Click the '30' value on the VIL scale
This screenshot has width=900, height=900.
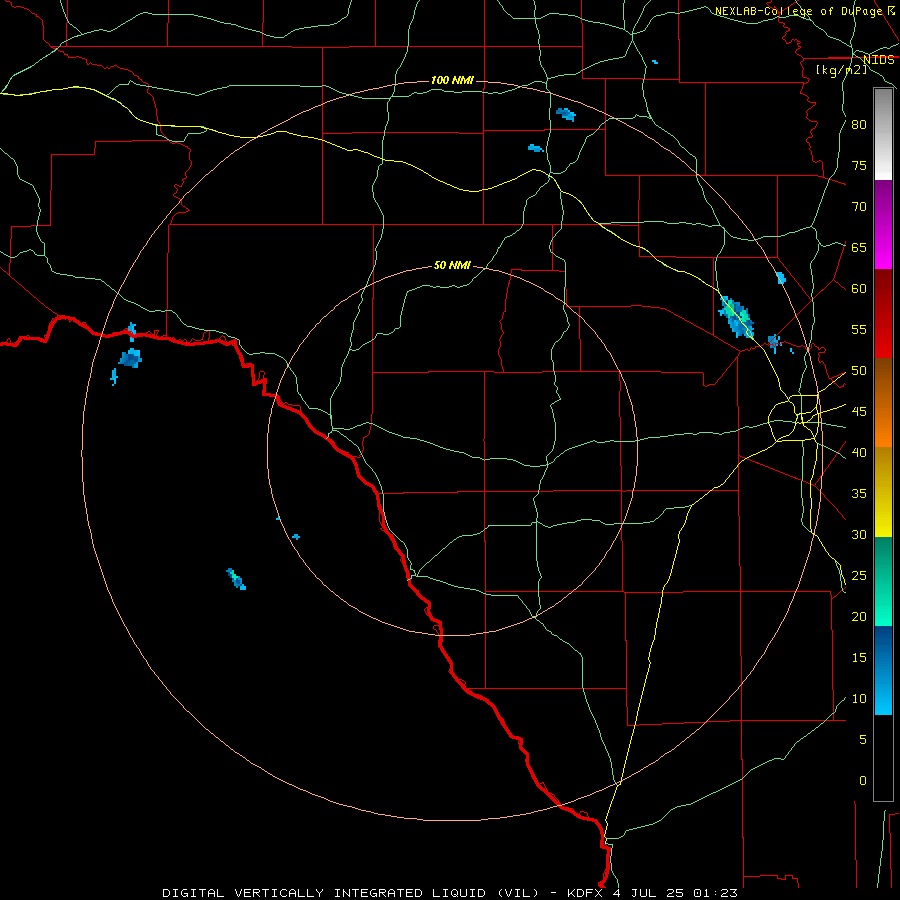[x=859, y=535]
